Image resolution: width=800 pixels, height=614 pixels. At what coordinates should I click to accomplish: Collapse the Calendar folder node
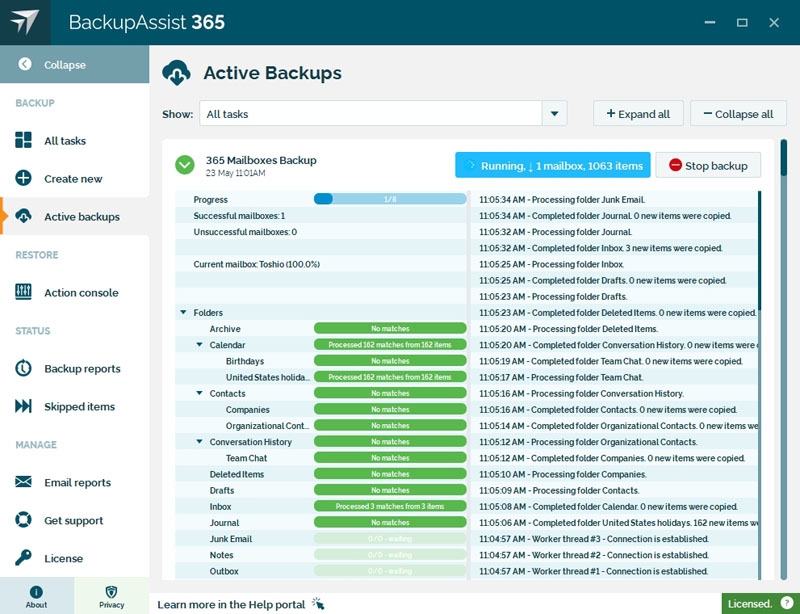[x=199, y=345]
